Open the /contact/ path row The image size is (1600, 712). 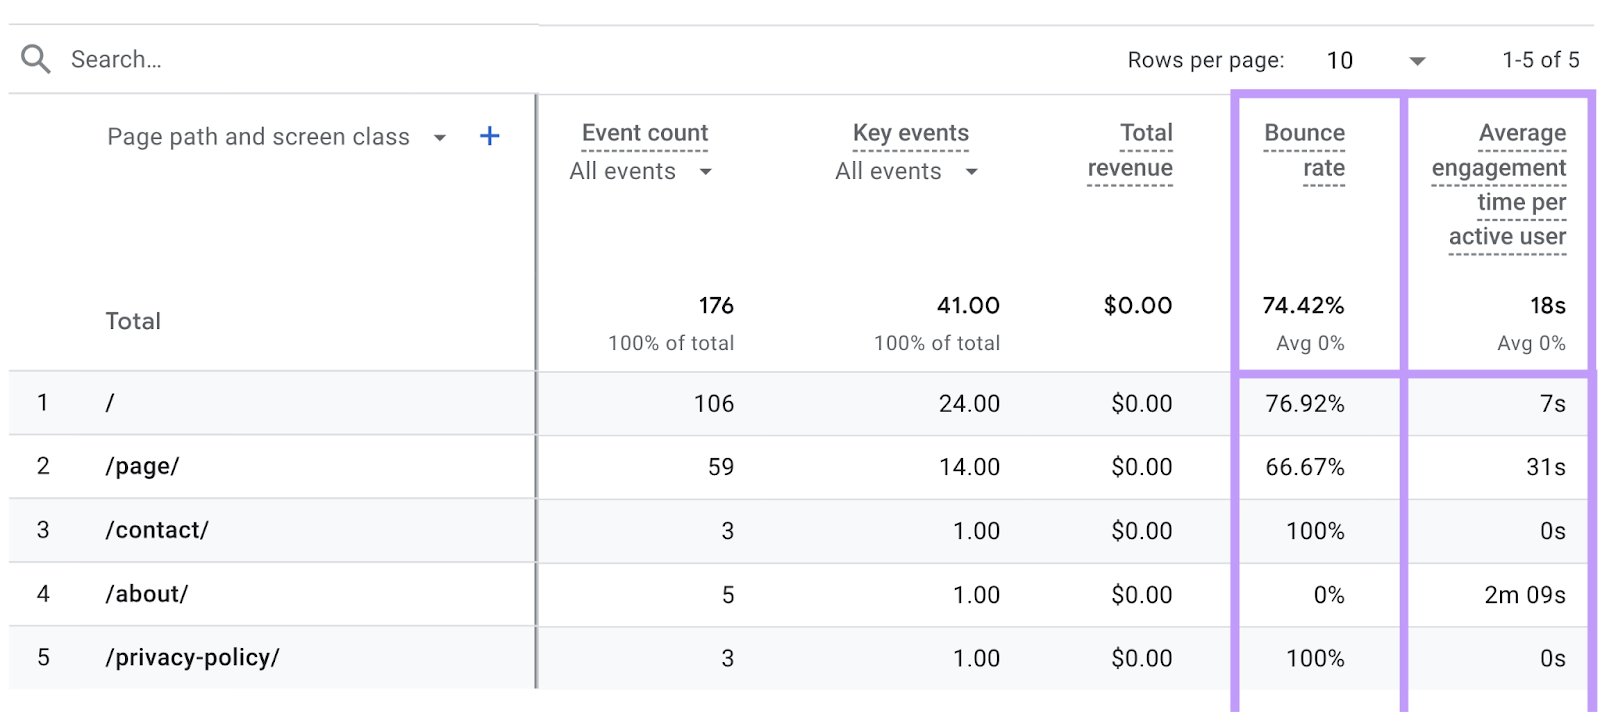pos(157,530)
